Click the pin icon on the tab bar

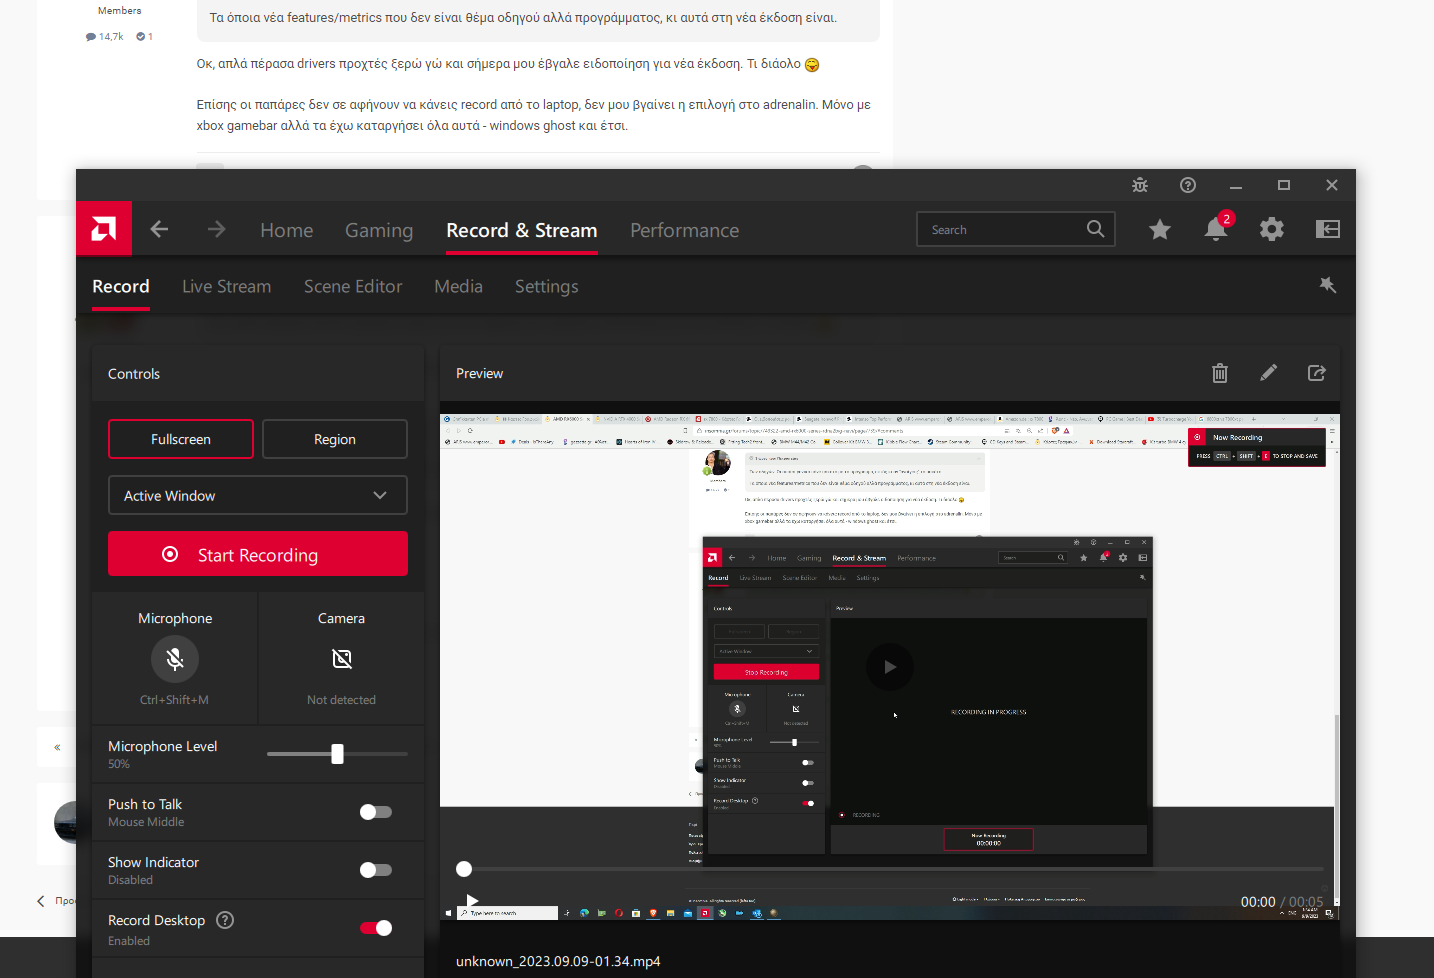click(1328, 285)
